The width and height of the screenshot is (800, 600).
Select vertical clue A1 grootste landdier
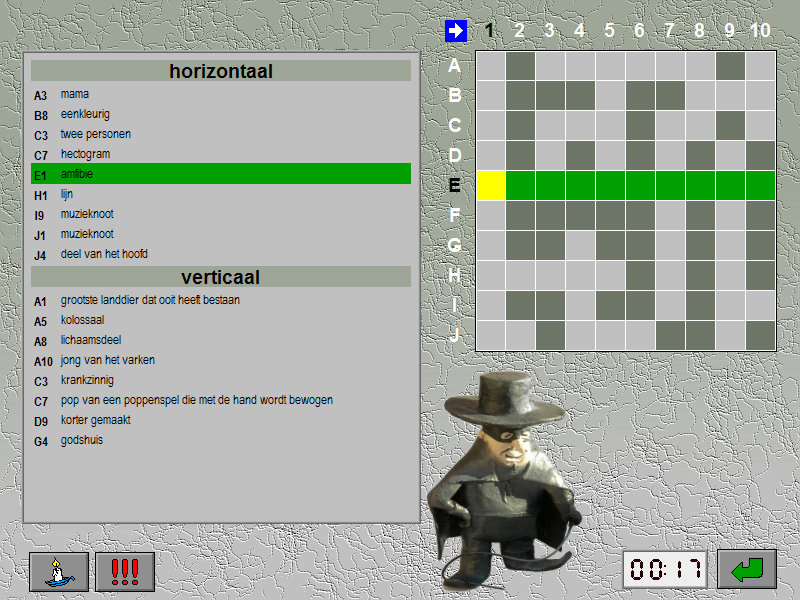click(221, 301)
